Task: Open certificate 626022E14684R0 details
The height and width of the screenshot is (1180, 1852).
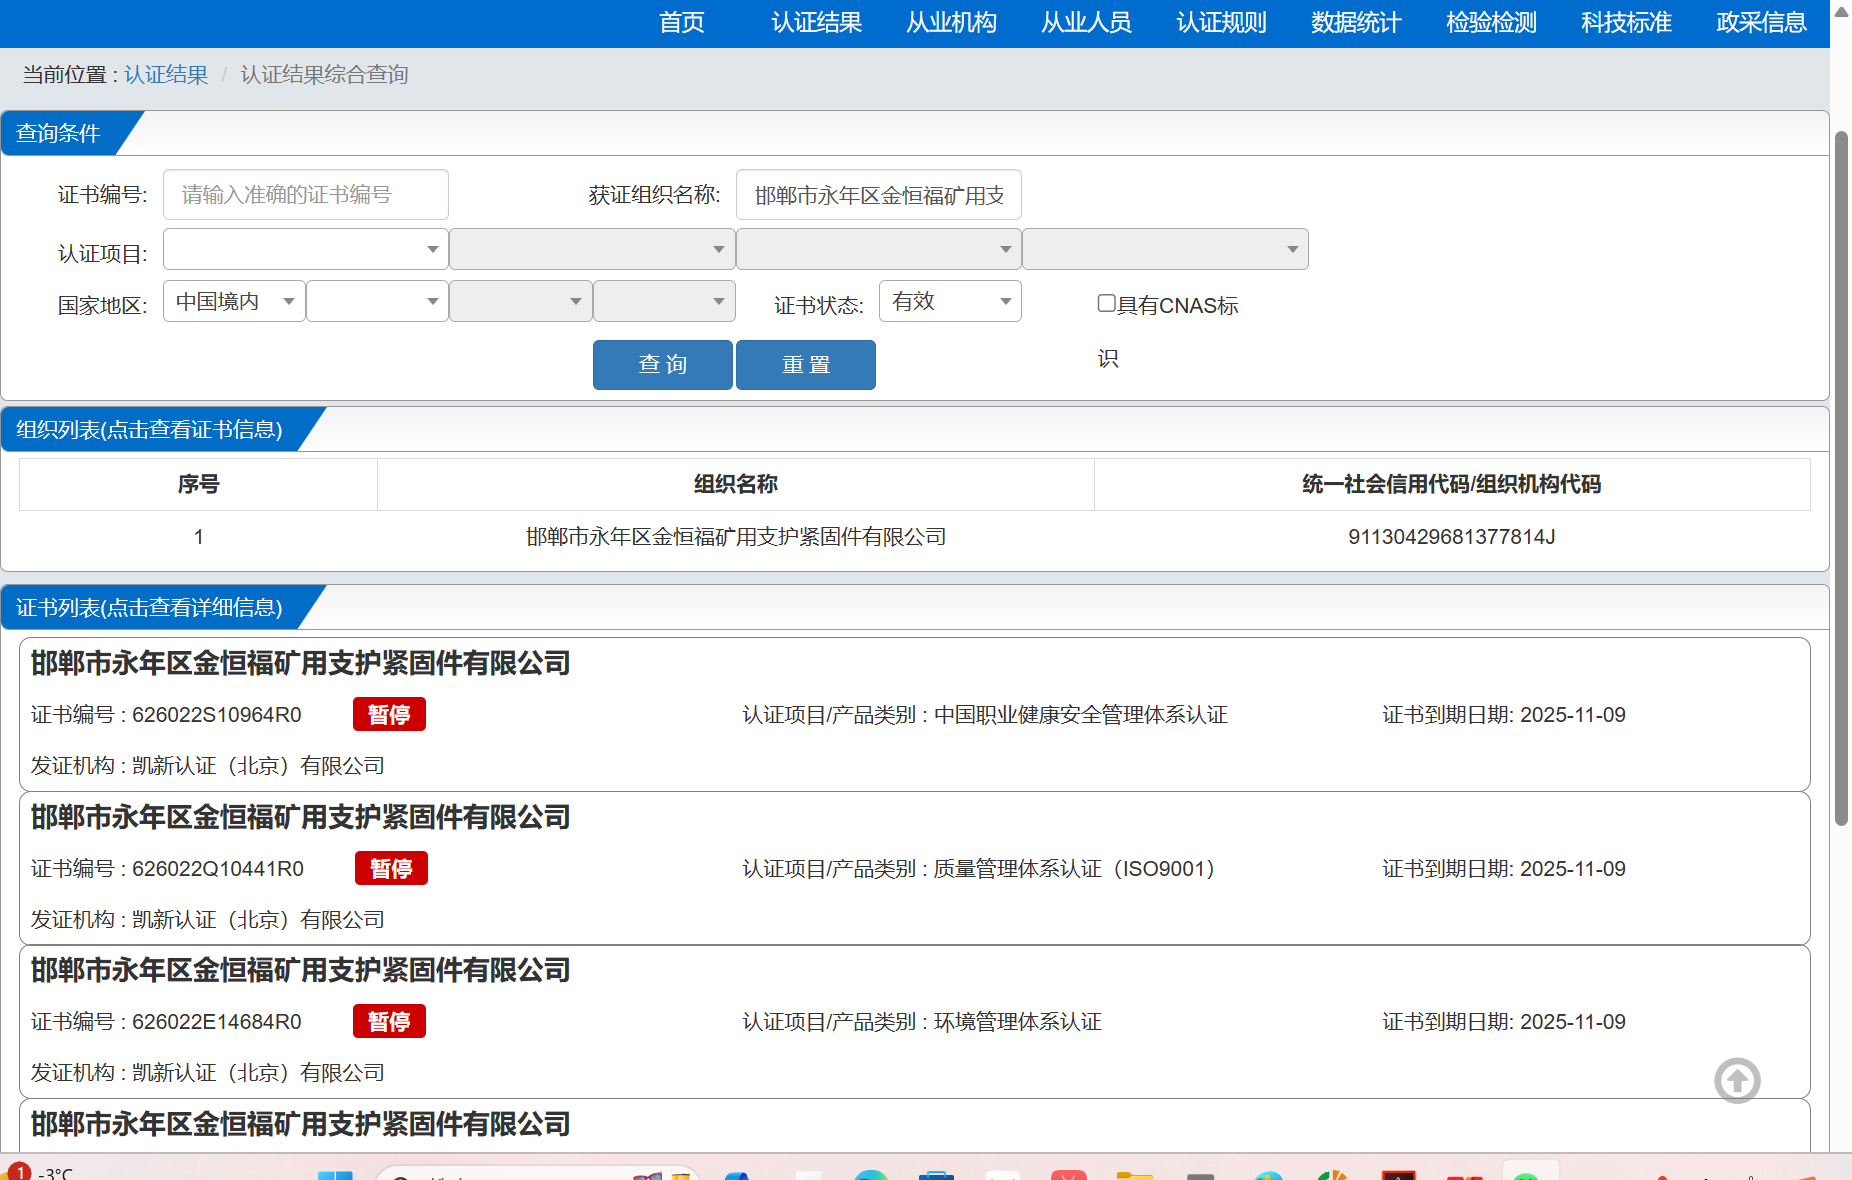Action: 915,1021
